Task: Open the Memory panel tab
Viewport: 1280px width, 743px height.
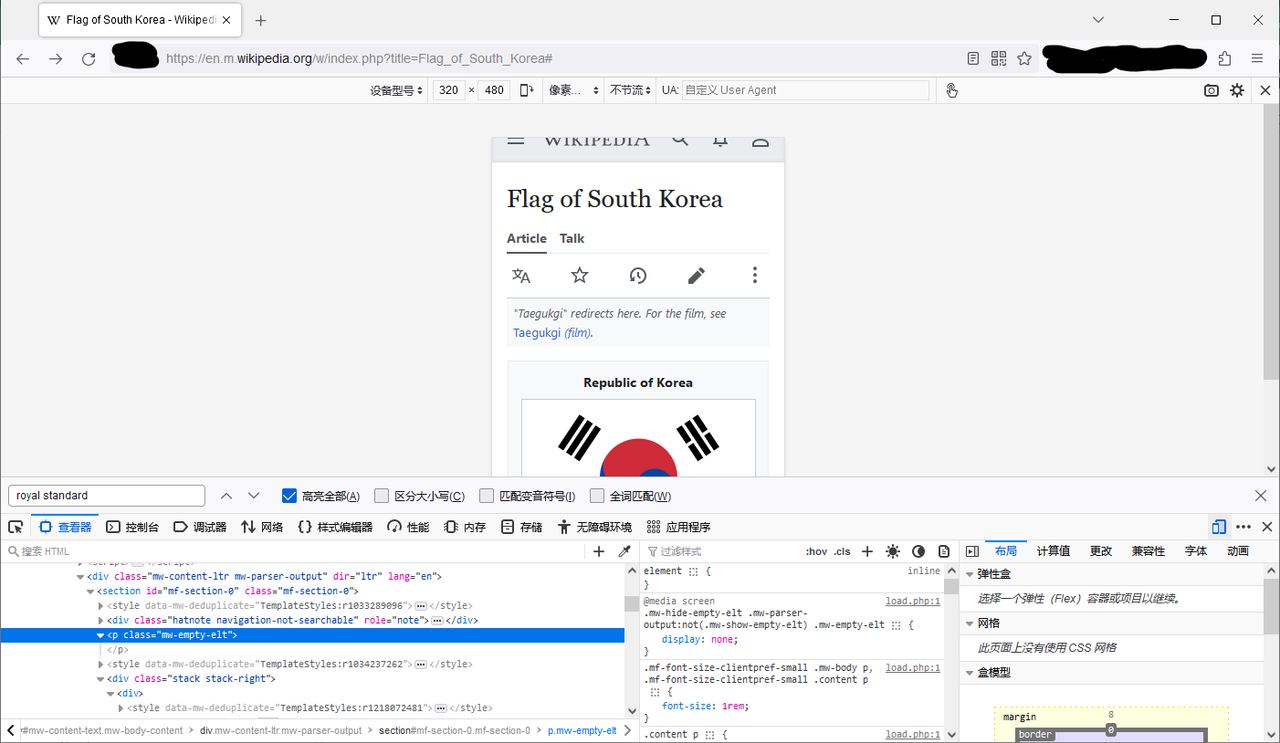Action: [x=465, y=527]
